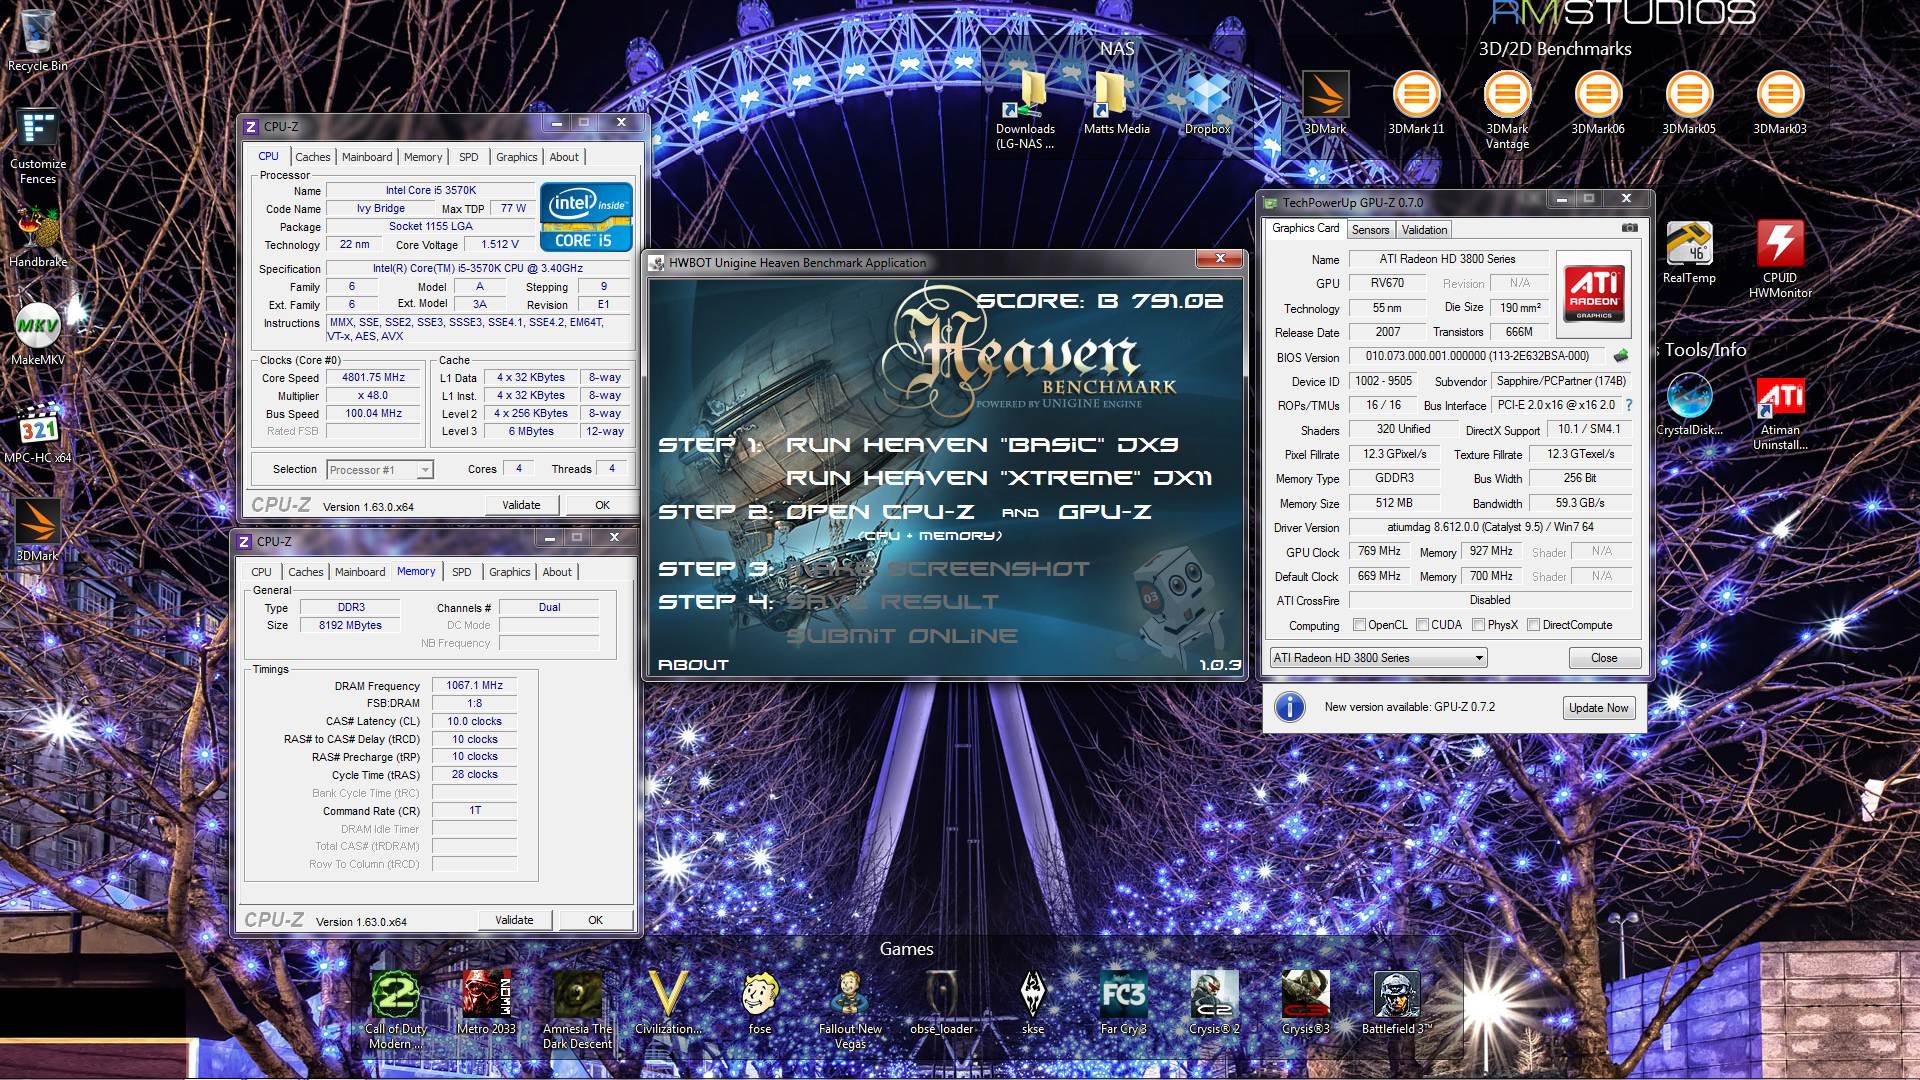Screen dimensions: 1920x1080
Task: Click "10.0 clocks" CAS latency value
Action: point(474,721)
